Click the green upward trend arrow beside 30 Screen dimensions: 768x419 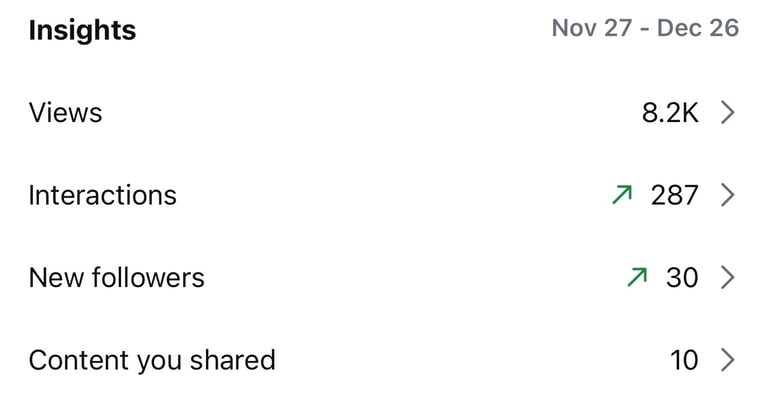coord(637,277)
